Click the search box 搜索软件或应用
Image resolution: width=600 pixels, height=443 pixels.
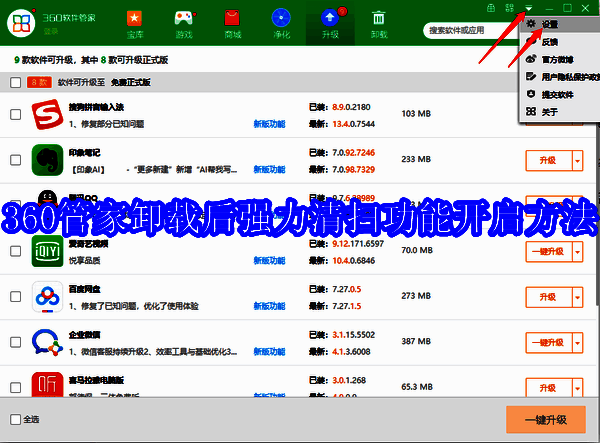[469, 30]
